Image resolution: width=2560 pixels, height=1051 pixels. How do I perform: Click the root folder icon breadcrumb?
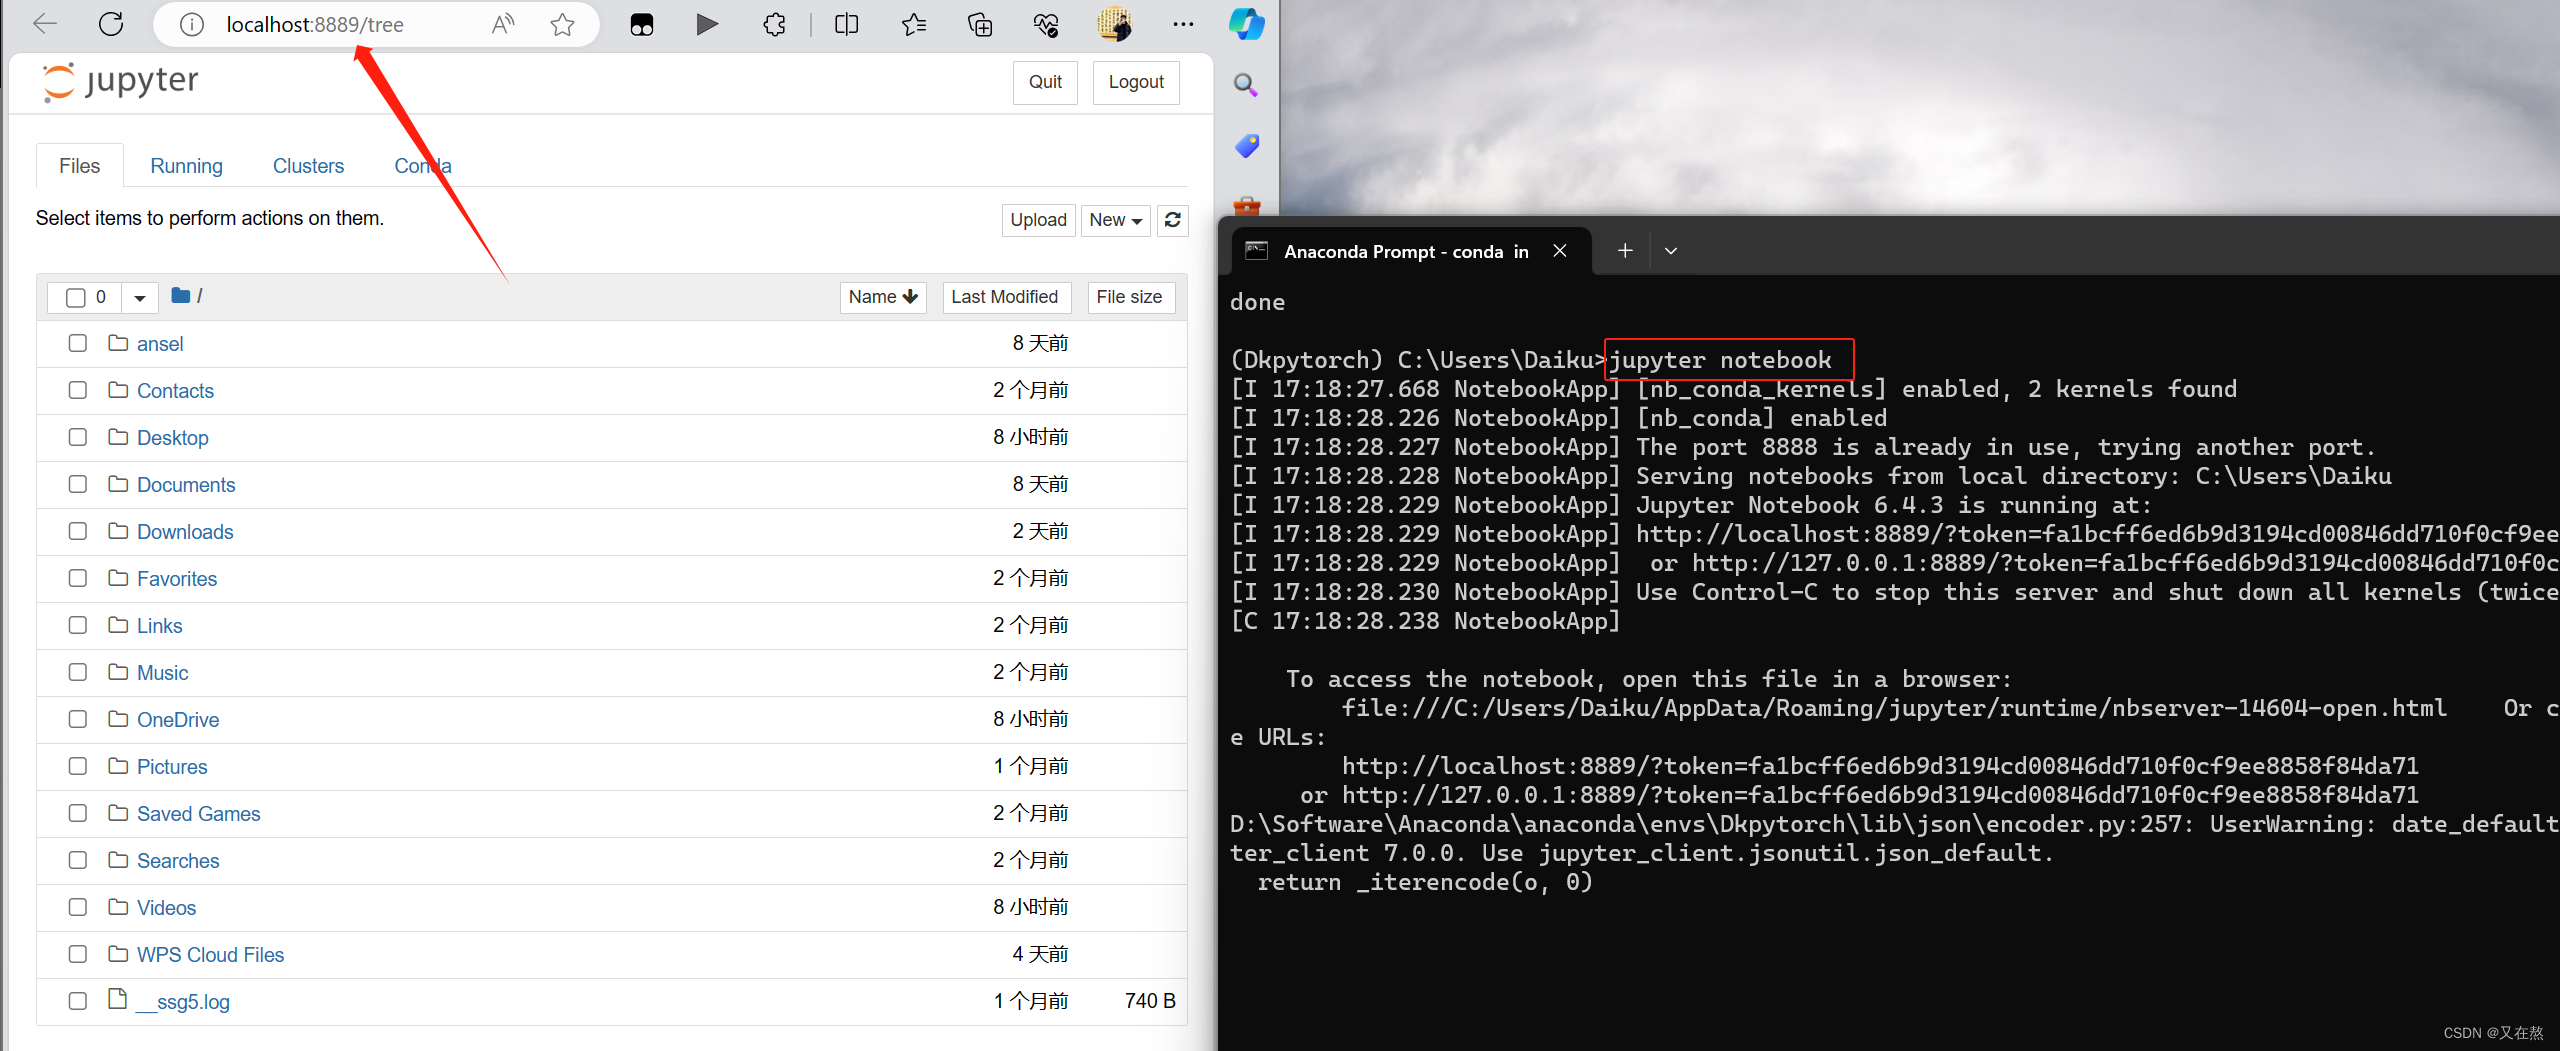click(x=181, y=296)
